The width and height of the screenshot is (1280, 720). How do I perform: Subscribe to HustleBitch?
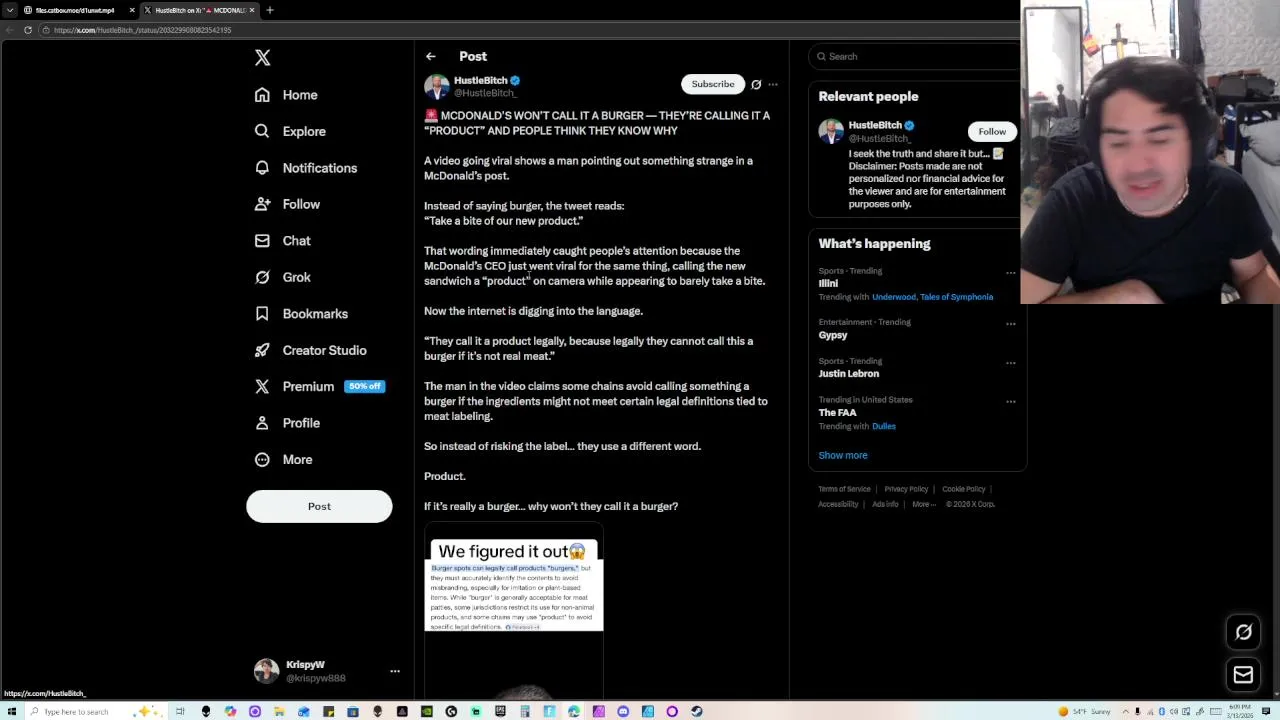click(x=713, y=84)
